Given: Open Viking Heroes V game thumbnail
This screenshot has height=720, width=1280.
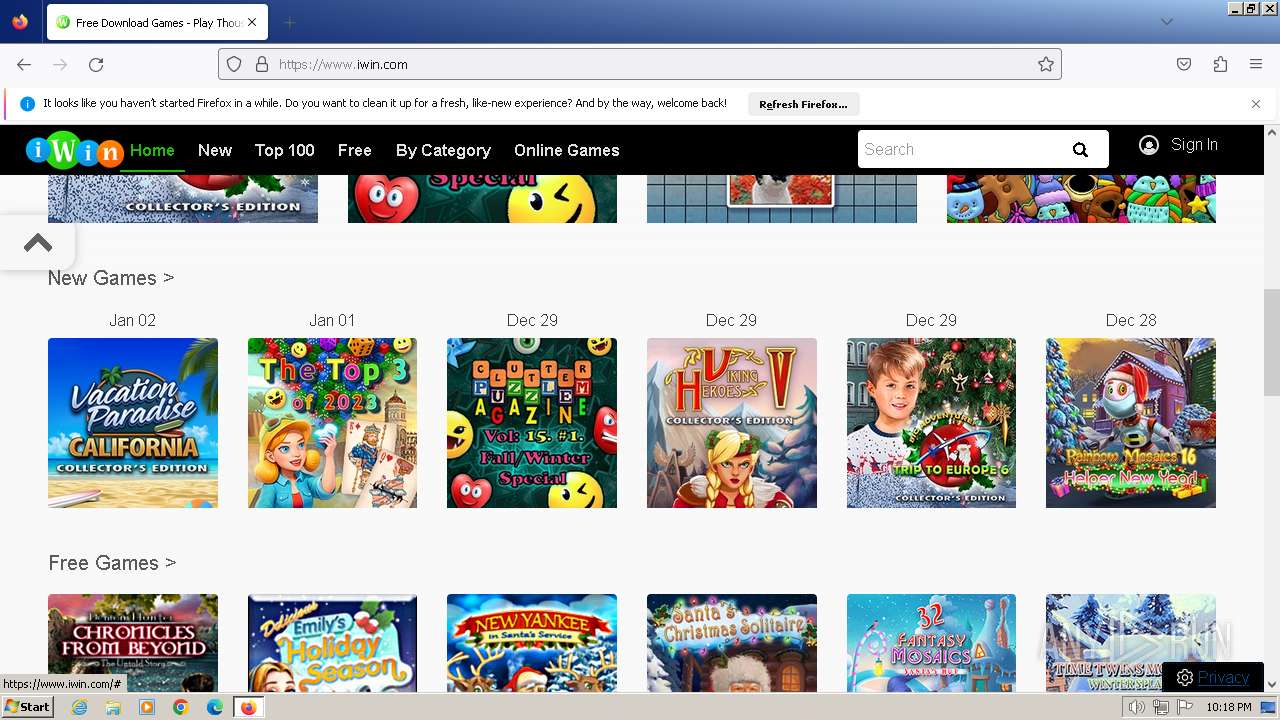Looking at the screenshot, I should pyautogui.click(x=732, y=423).
